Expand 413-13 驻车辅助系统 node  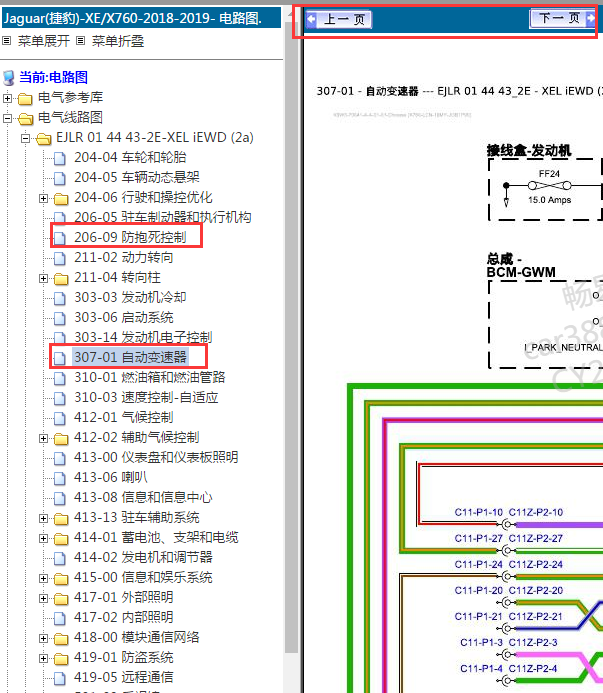[43, 518]
